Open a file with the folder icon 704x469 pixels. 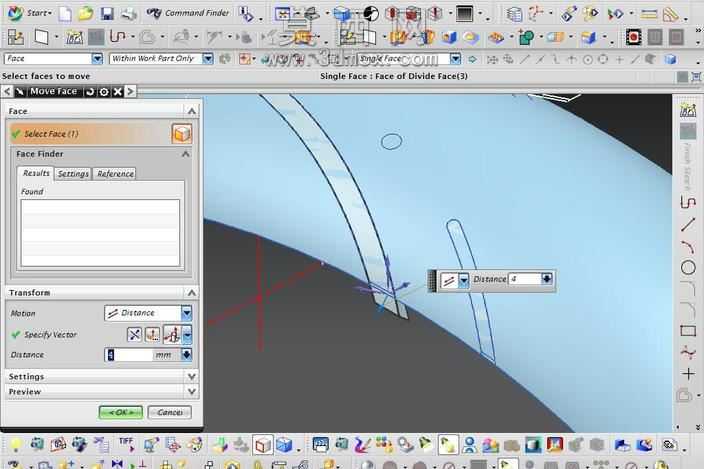click(85, 13)
